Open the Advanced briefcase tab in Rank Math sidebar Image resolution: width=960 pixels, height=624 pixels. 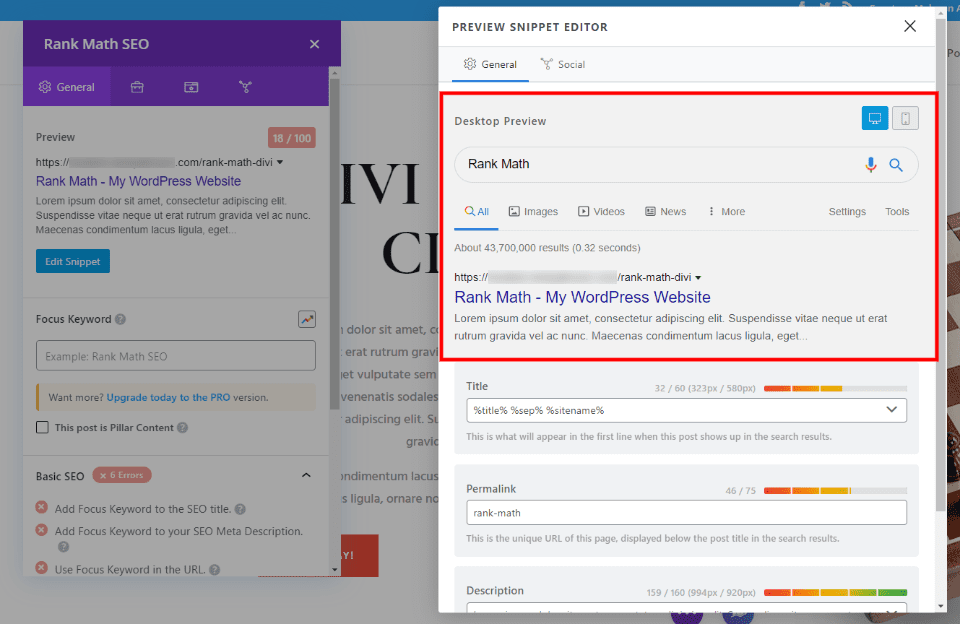(x=138, y=86)
